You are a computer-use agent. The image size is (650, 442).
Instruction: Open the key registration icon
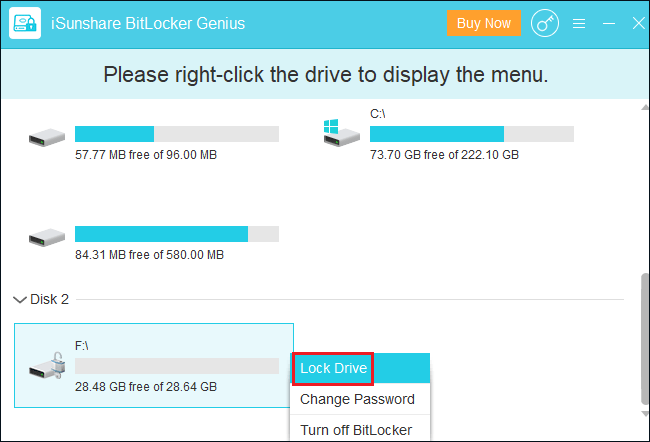(x=545, y=23)
